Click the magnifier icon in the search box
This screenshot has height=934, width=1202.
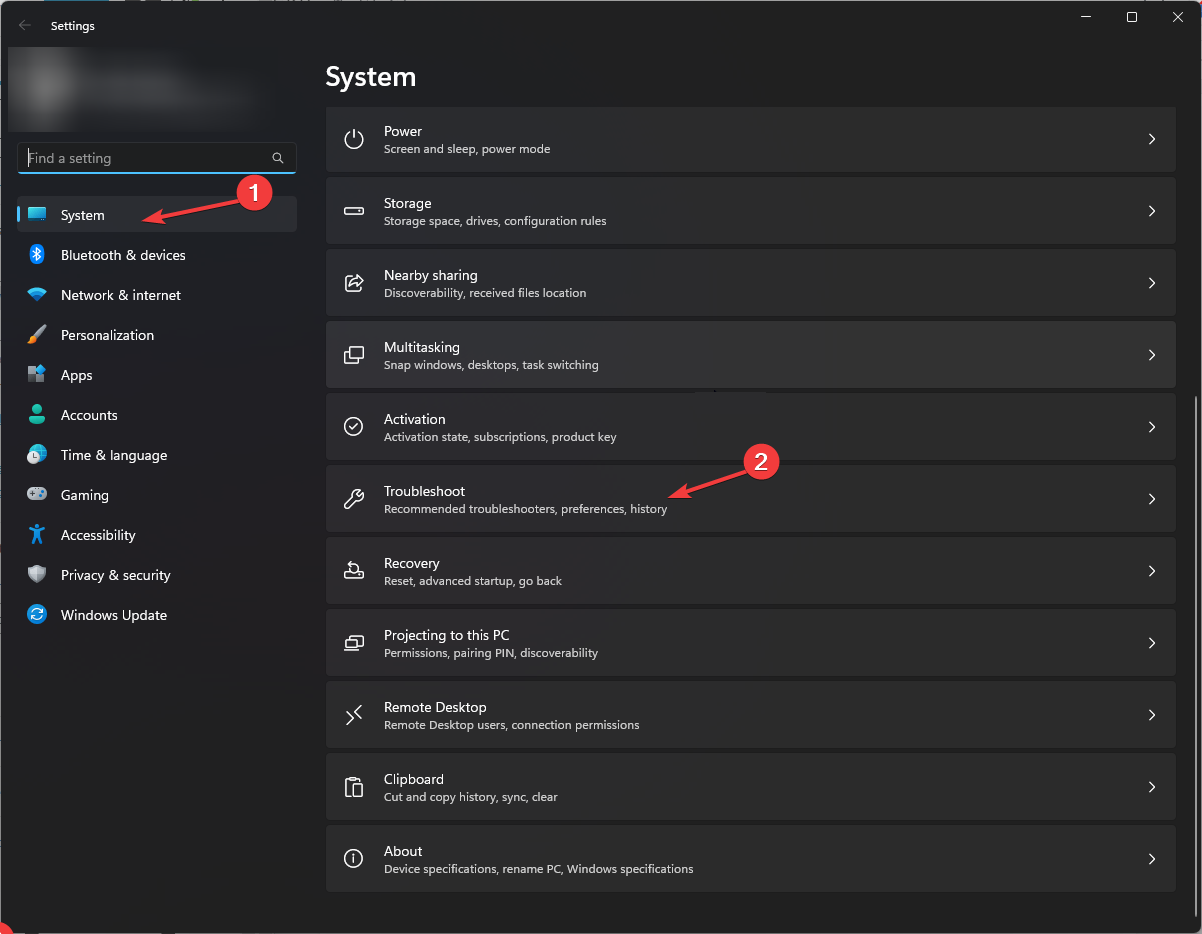pos(278,158)
